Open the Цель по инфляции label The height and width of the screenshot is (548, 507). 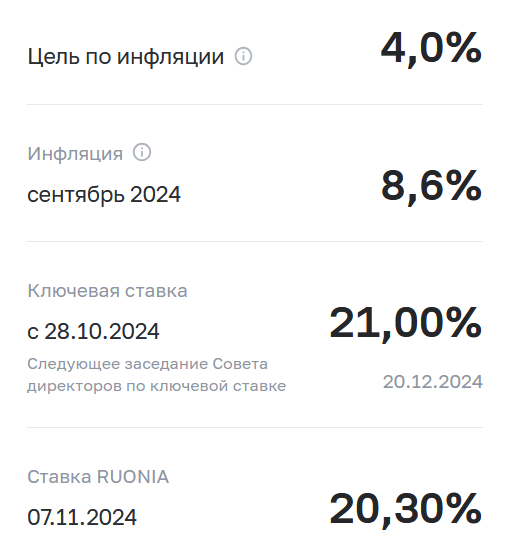tap(125, 57)
